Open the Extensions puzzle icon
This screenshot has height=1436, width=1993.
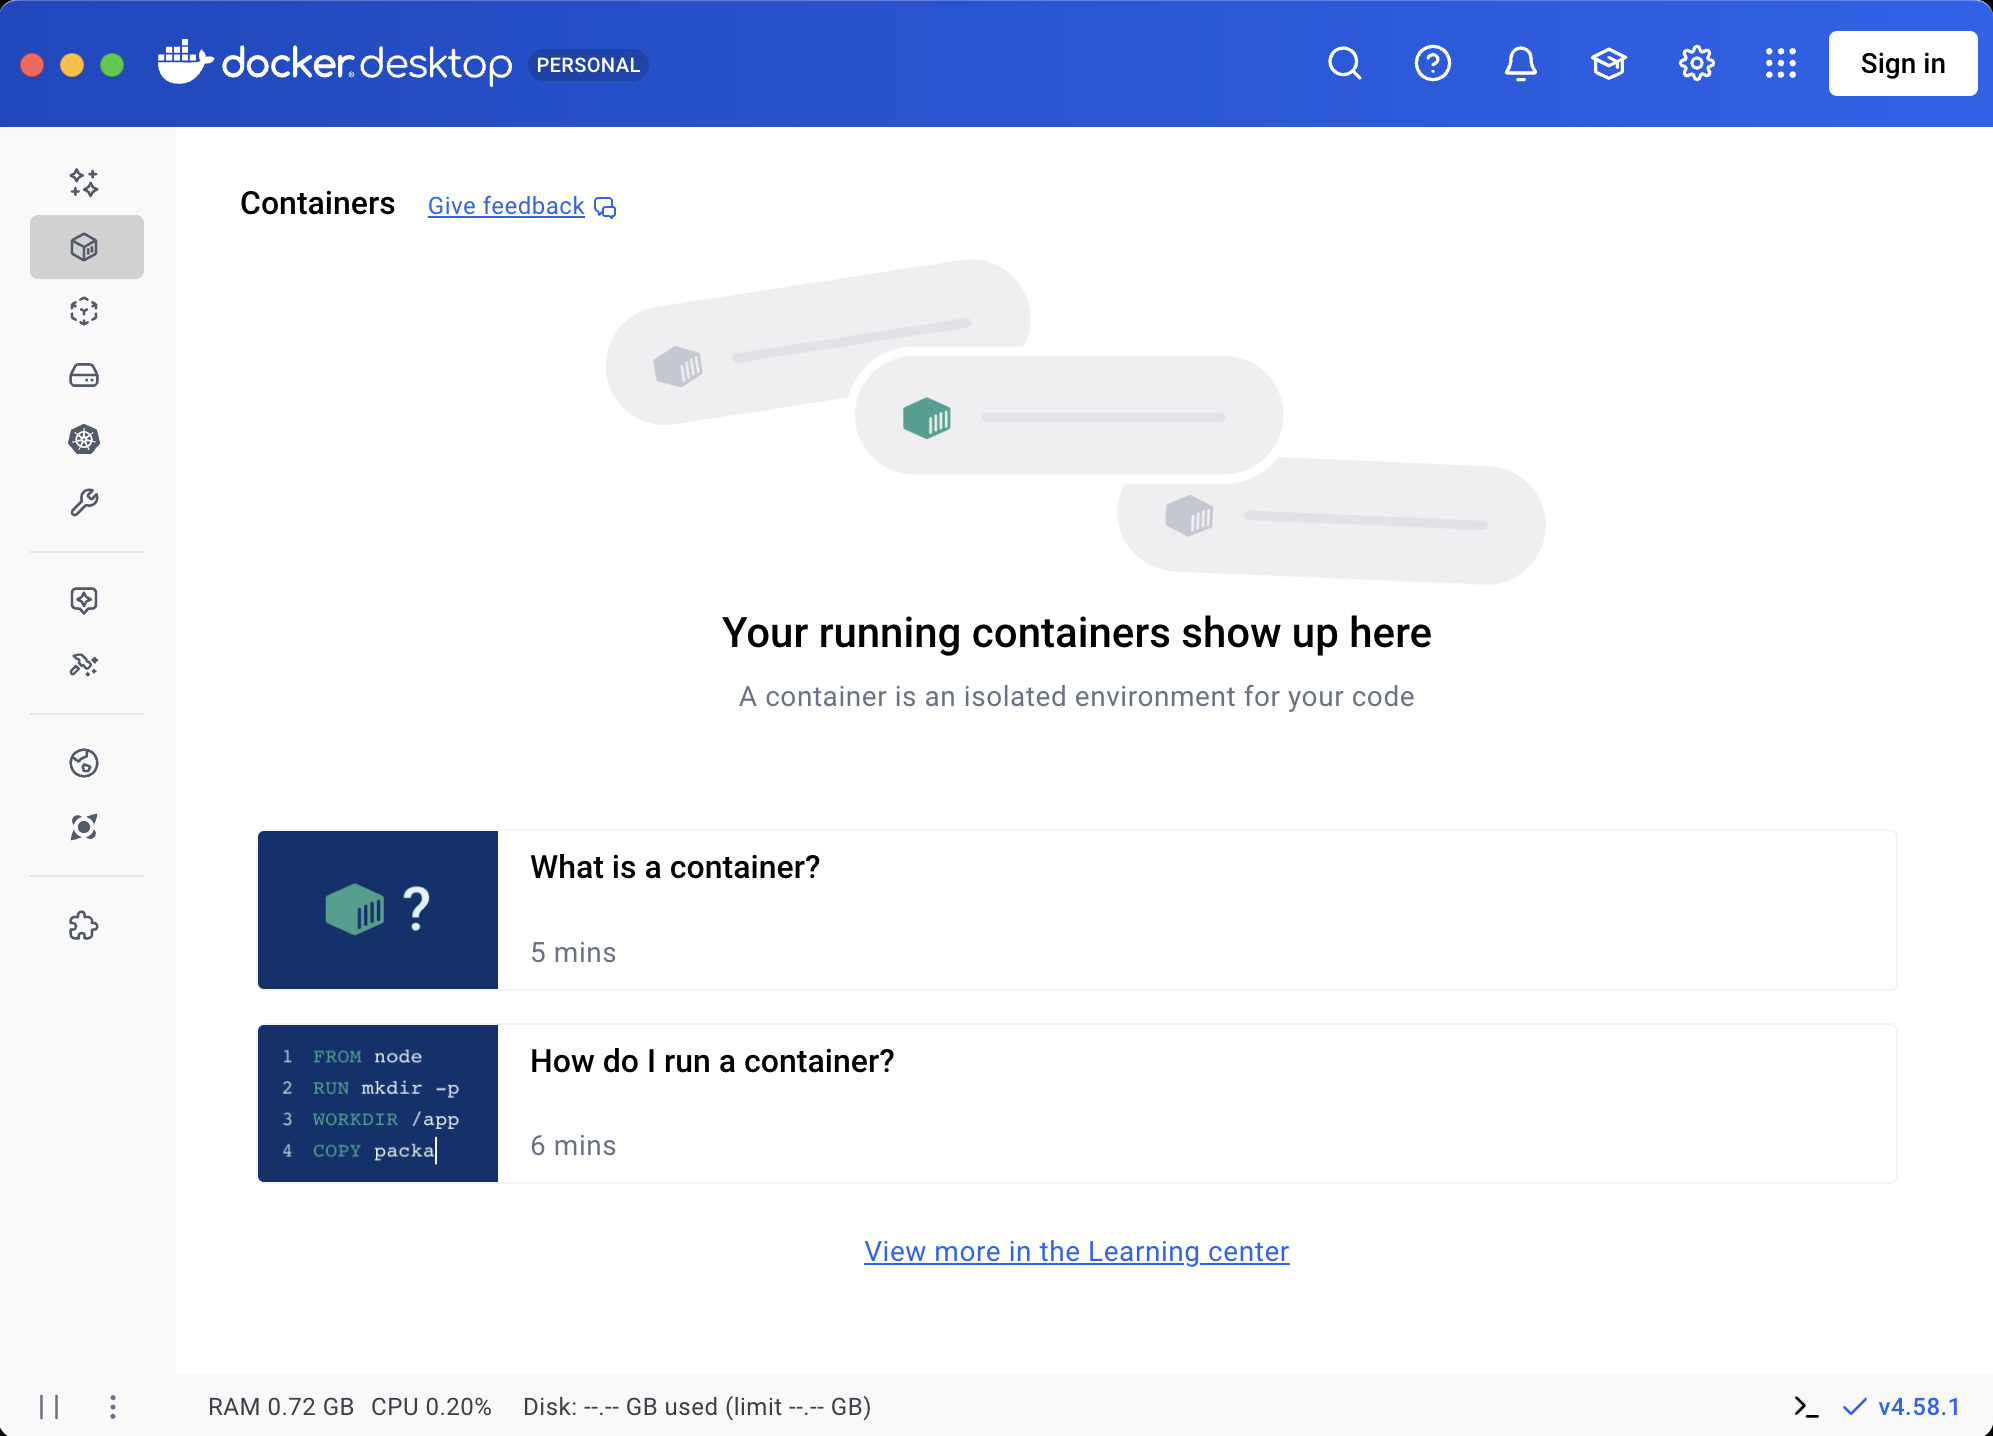[x=84, y=926]
